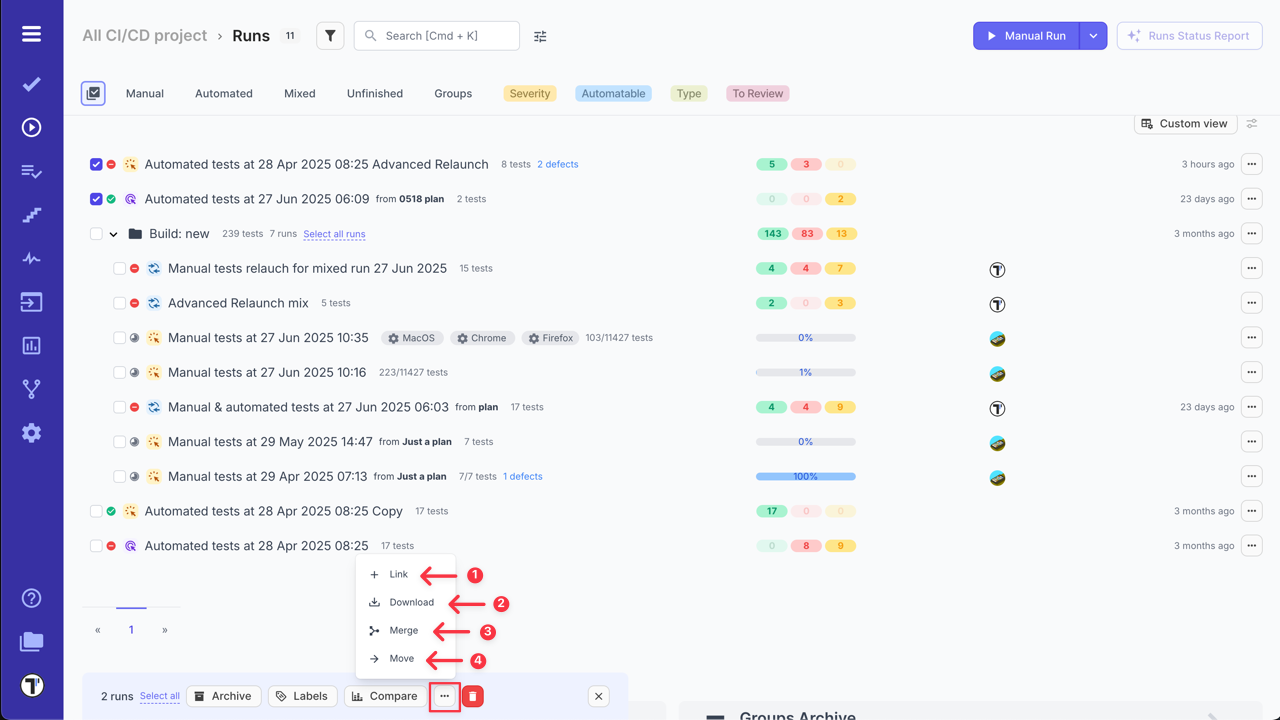
Task: Open the filter funnel icon next to Runs
Action: click(x=330, y=35)
